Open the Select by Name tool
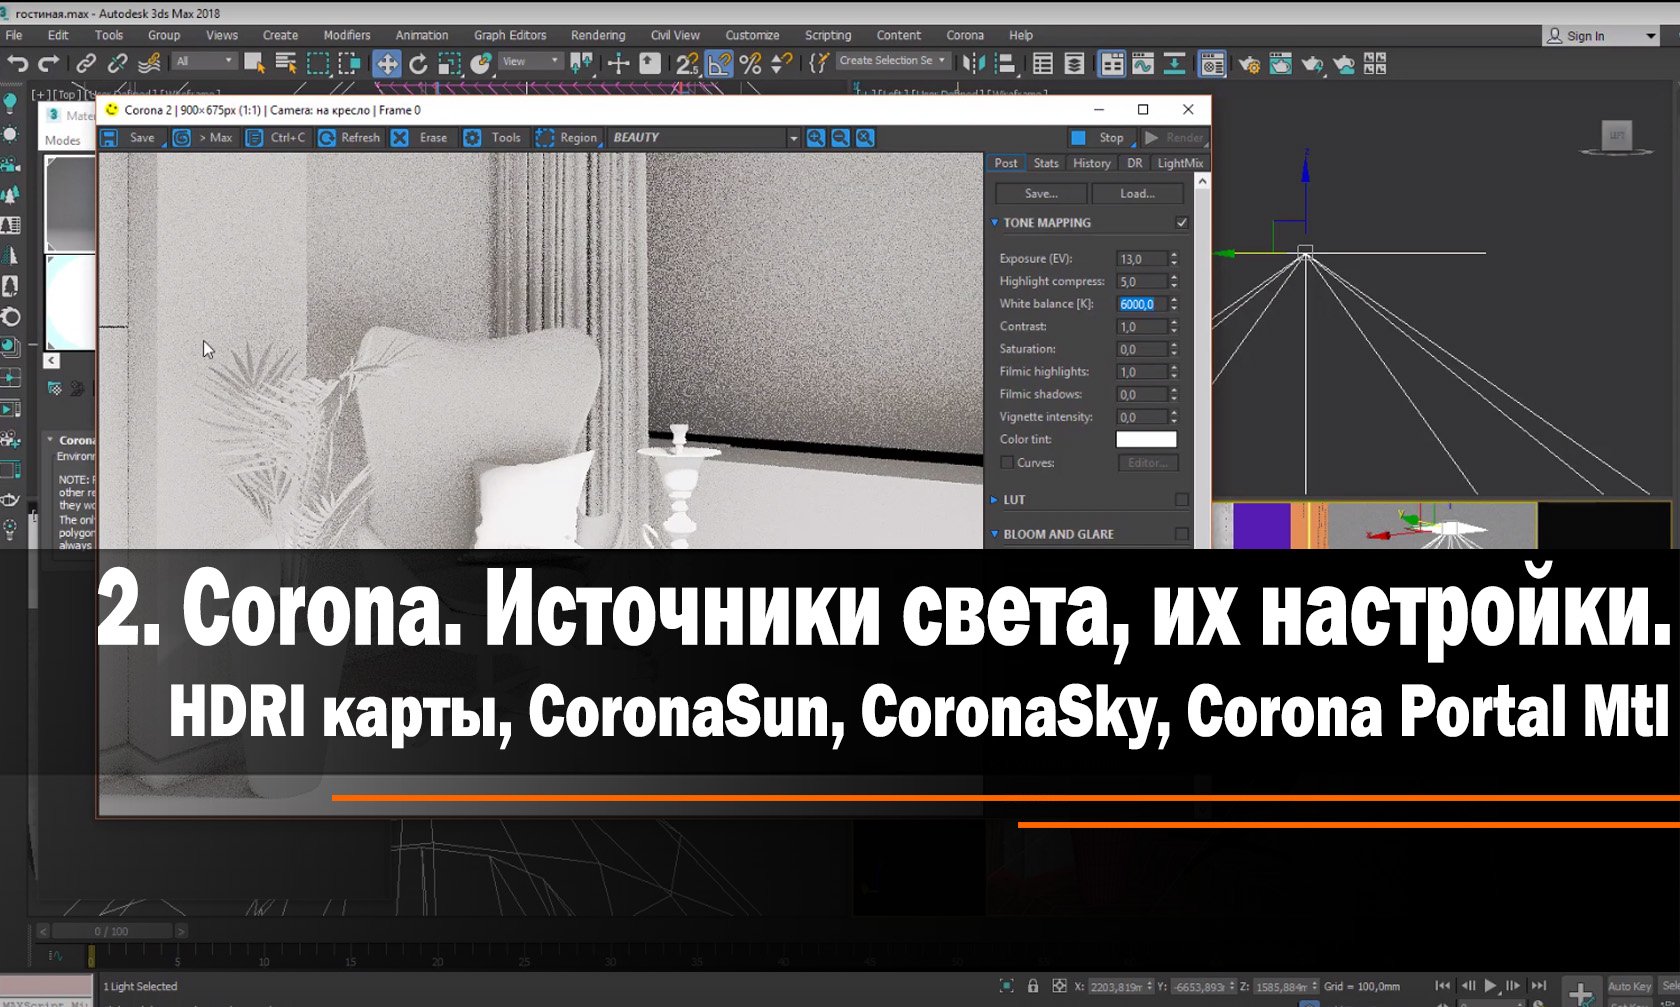 point(285,63)
